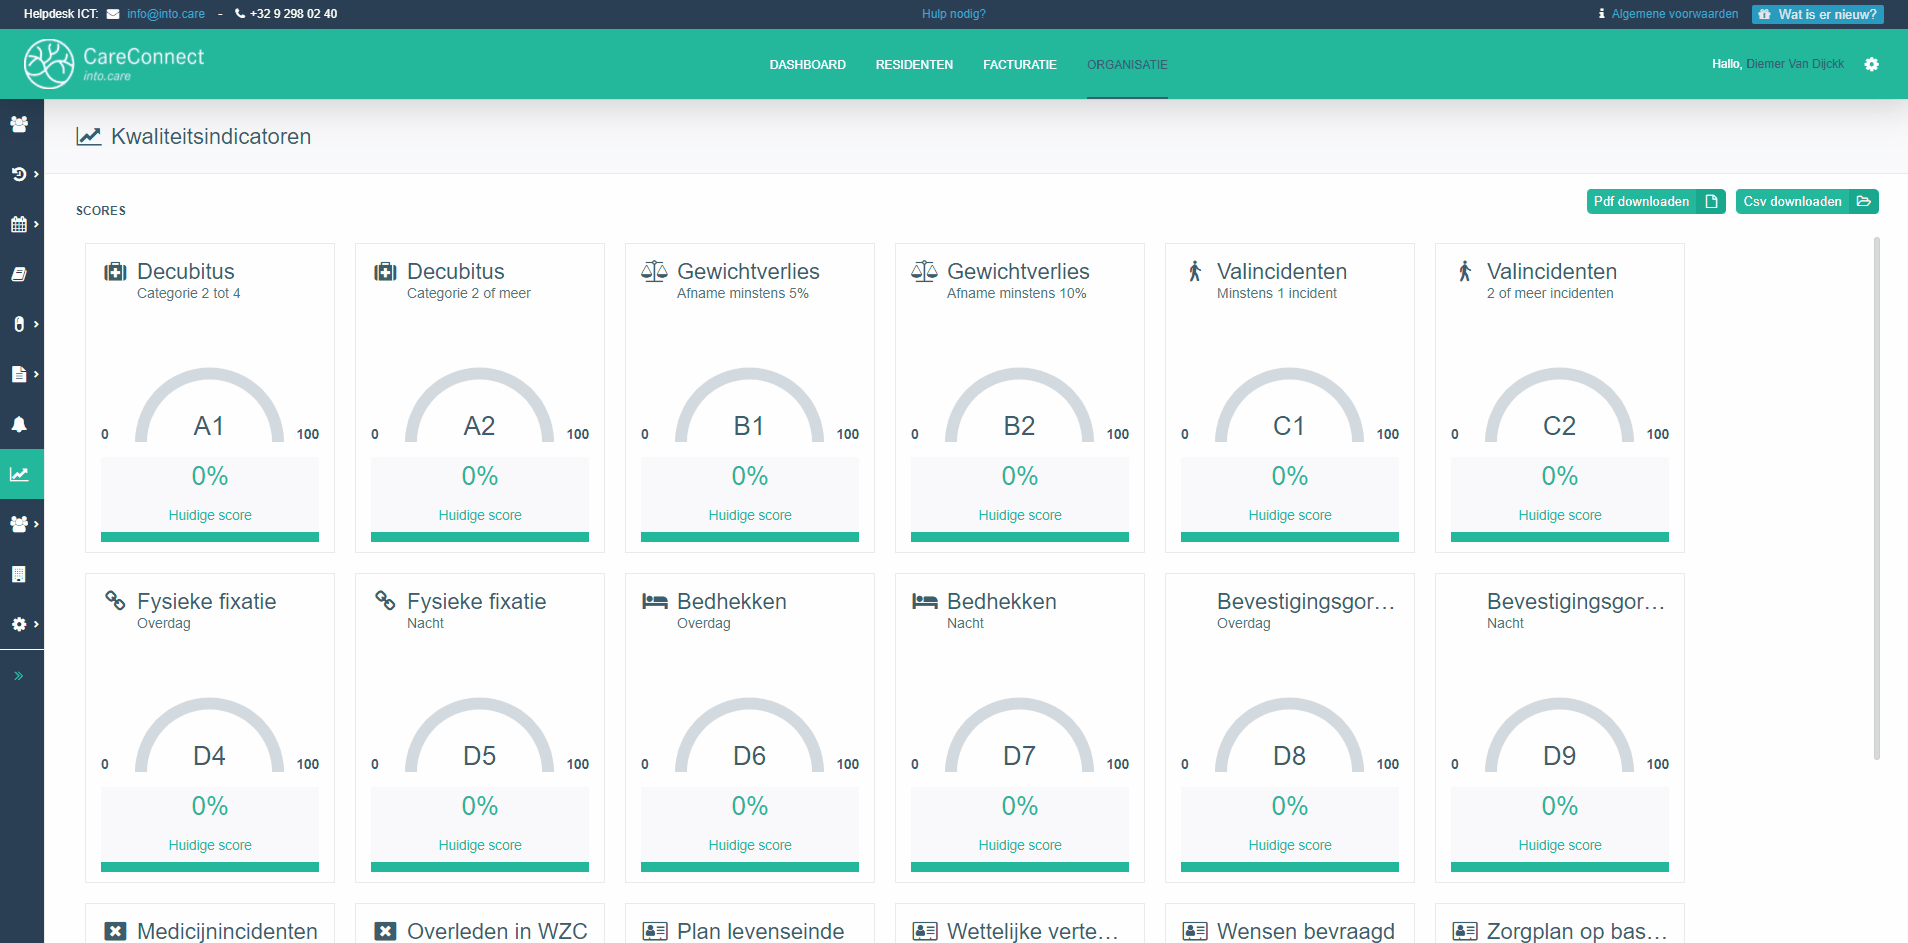Open the building icon in the sidebar
The height and width of the screenshot is (943, 1908).
(x=18, y=574)
